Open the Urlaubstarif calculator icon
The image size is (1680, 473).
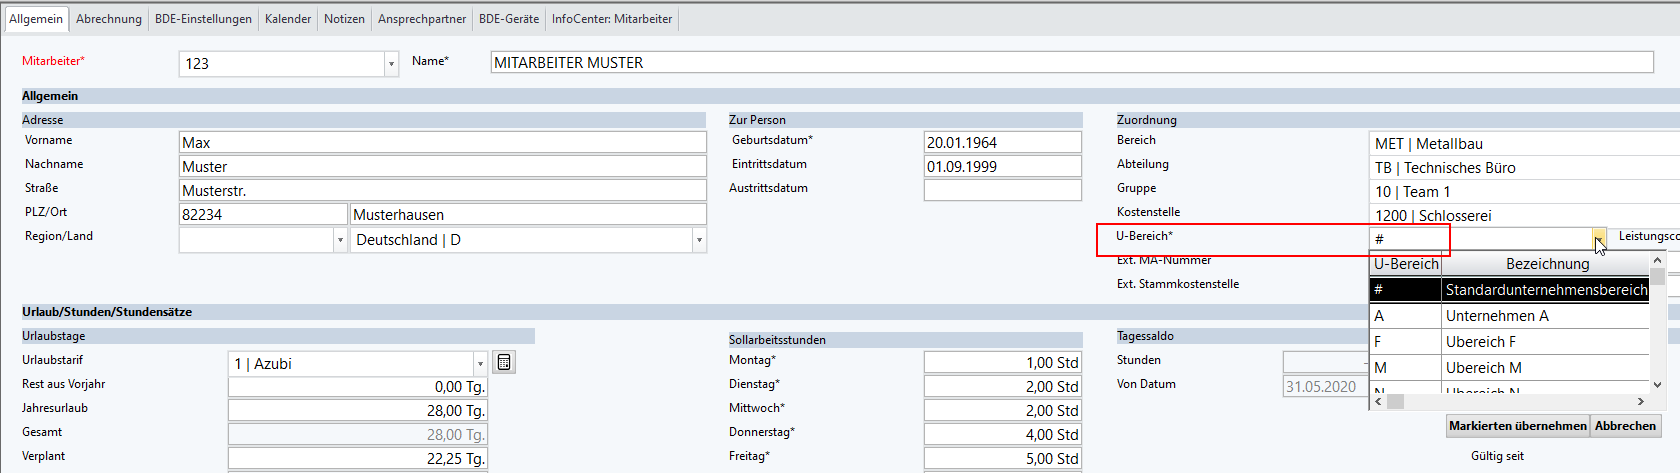[504, 363]
